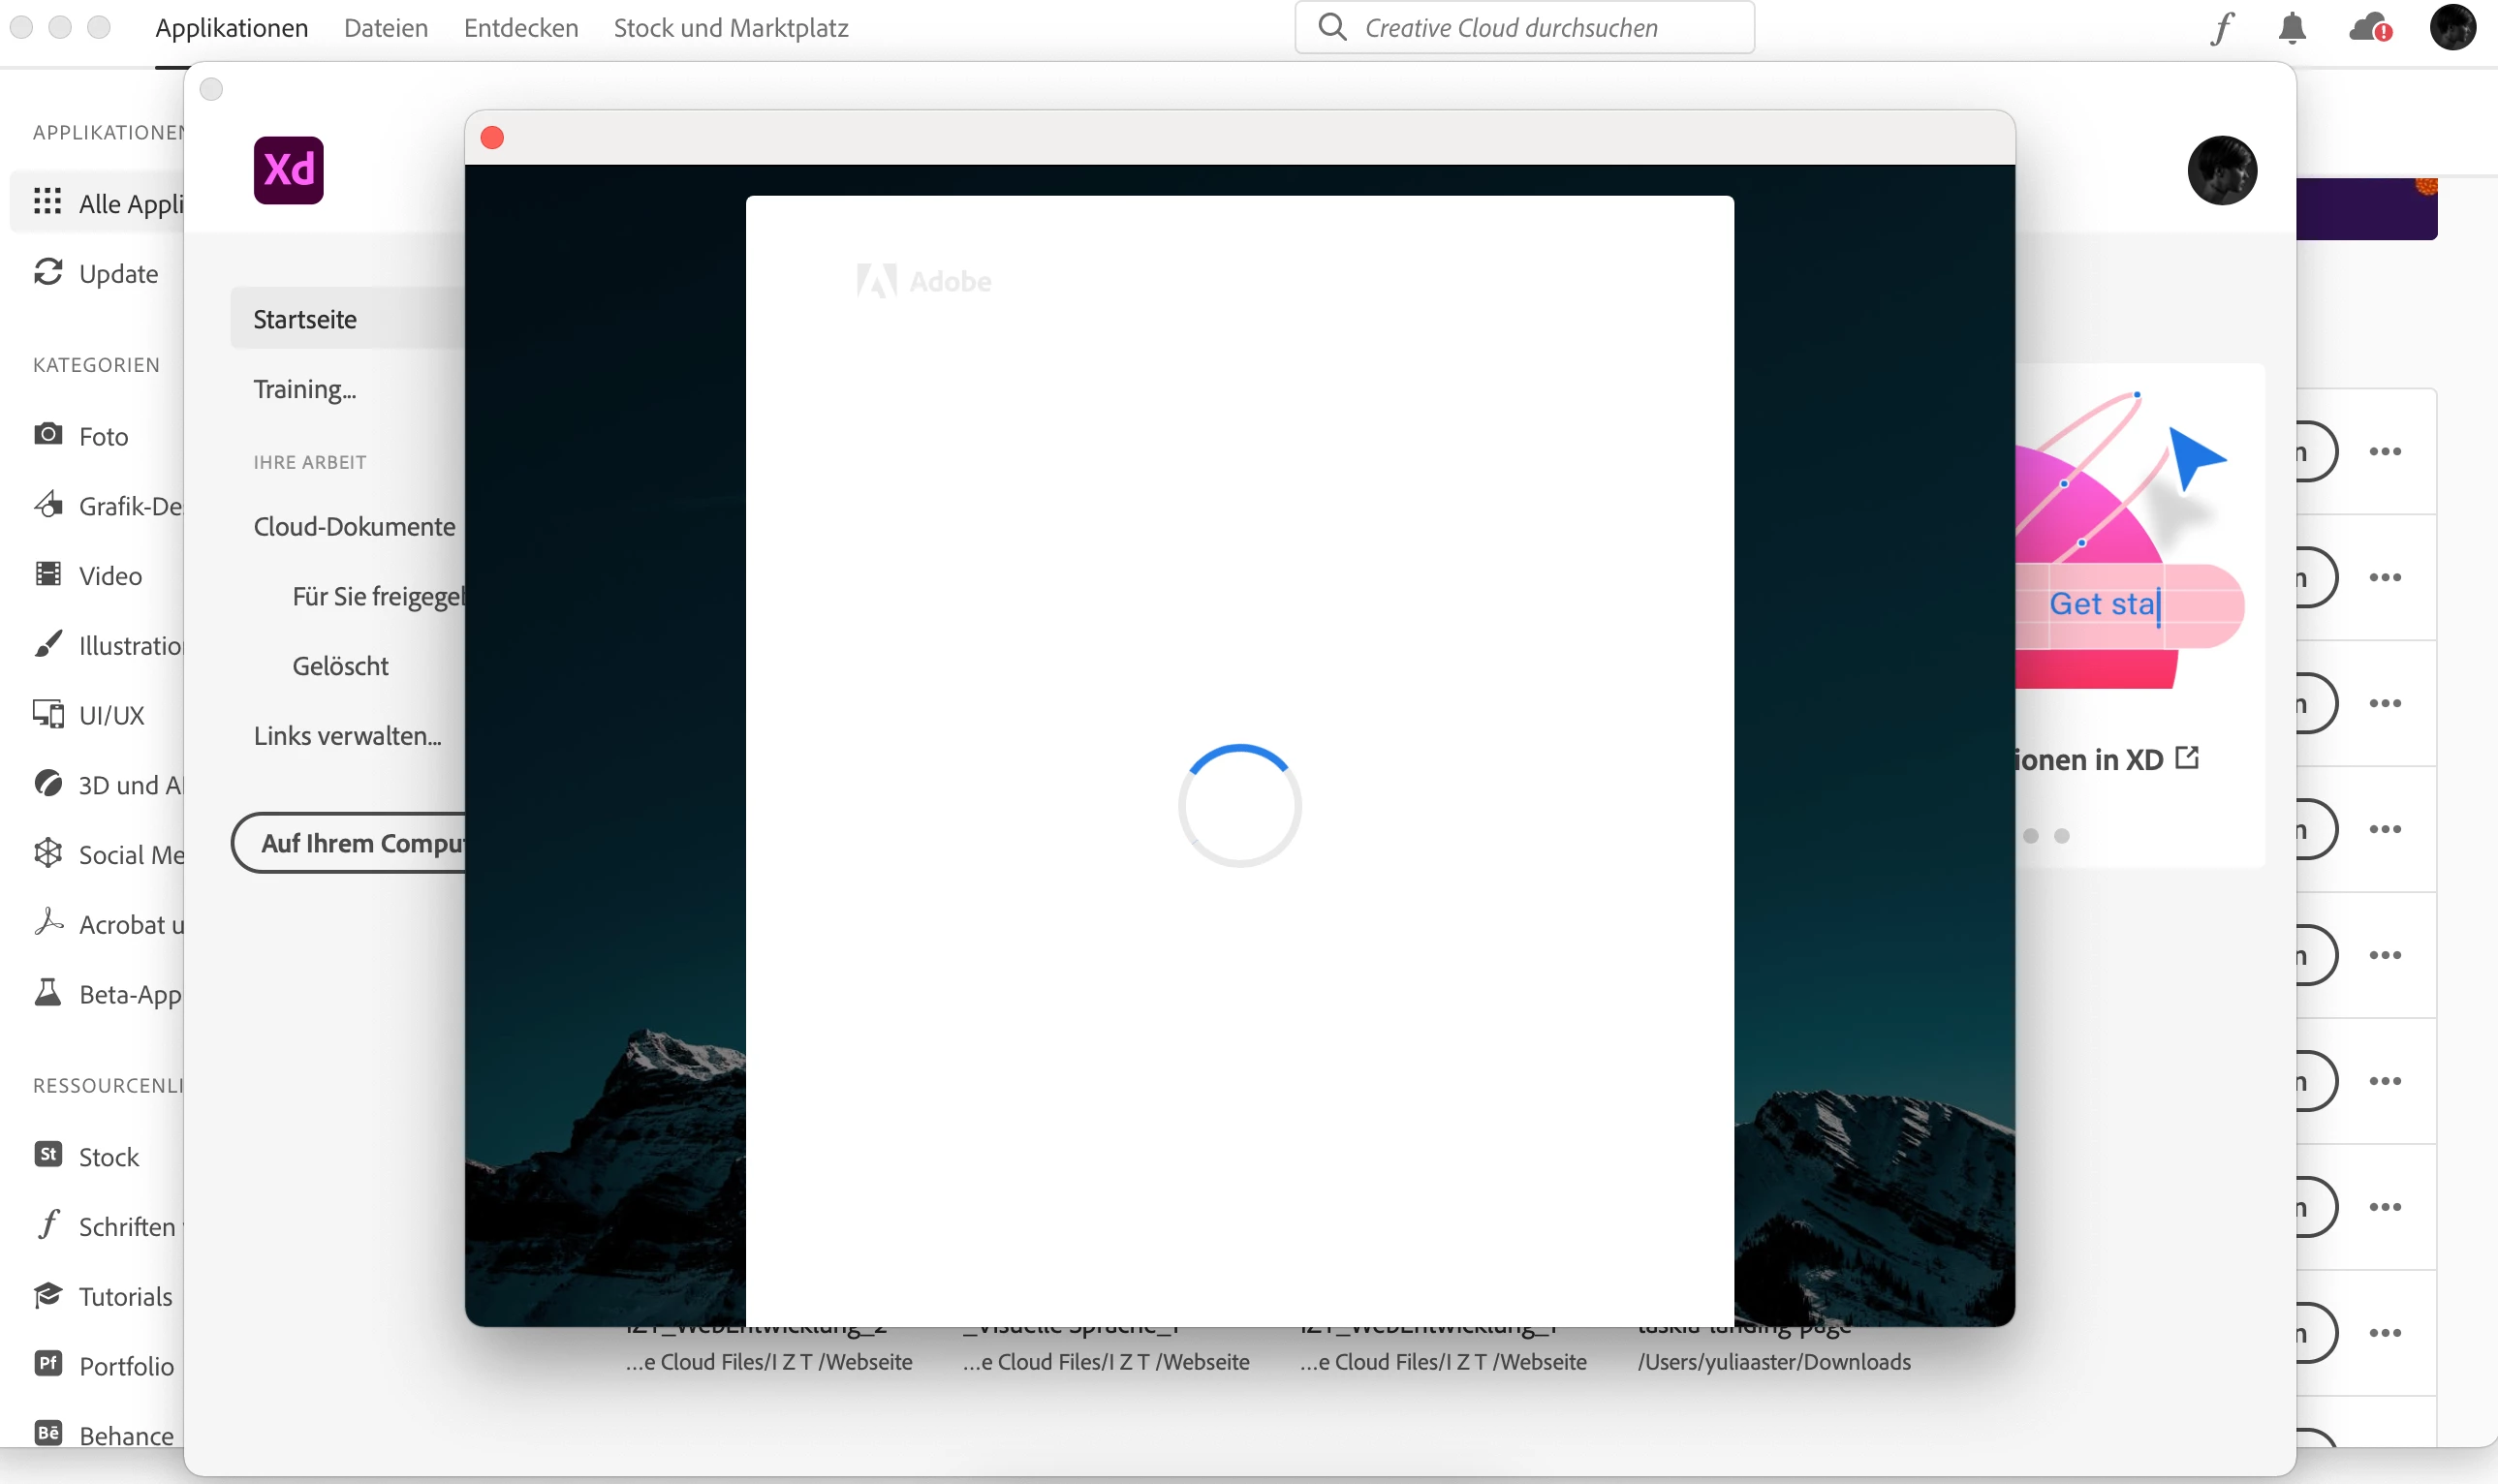
Task: Open the notifications bell
Action: pos(2292,28)
